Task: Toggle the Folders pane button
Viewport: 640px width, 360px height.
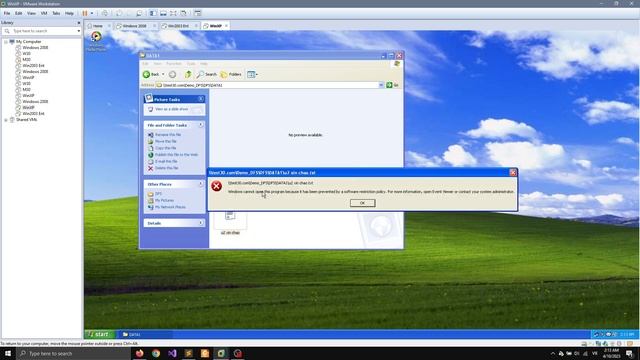Action: tap(231, 74)
